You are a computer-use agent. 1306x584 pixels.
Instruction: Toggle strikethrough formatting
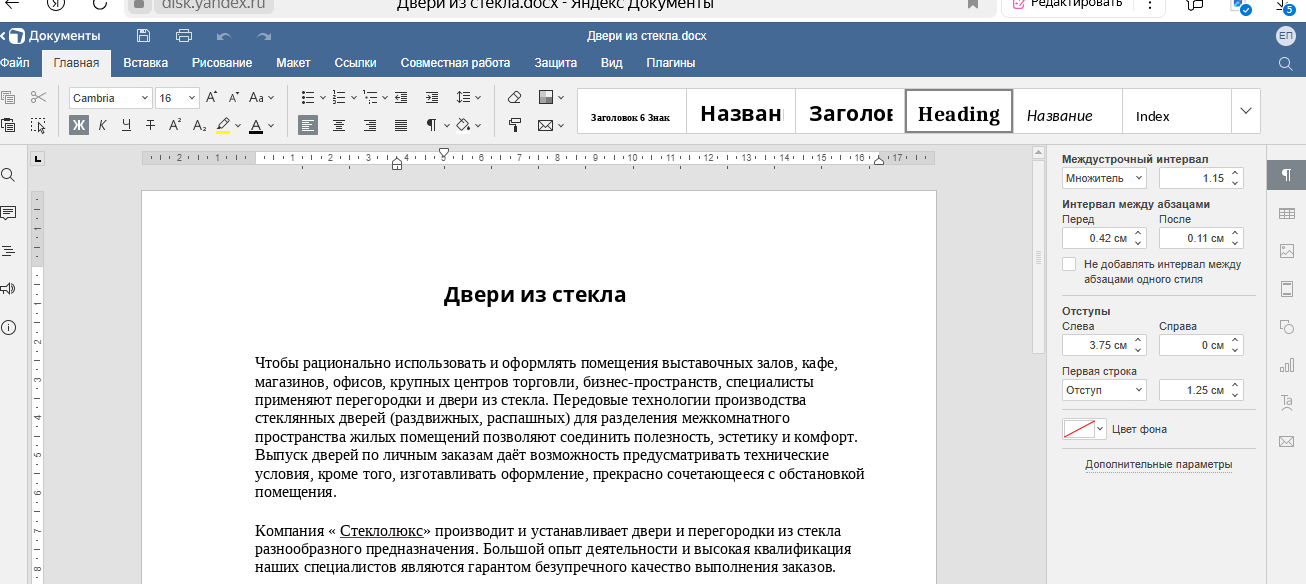tap(150, 125)
